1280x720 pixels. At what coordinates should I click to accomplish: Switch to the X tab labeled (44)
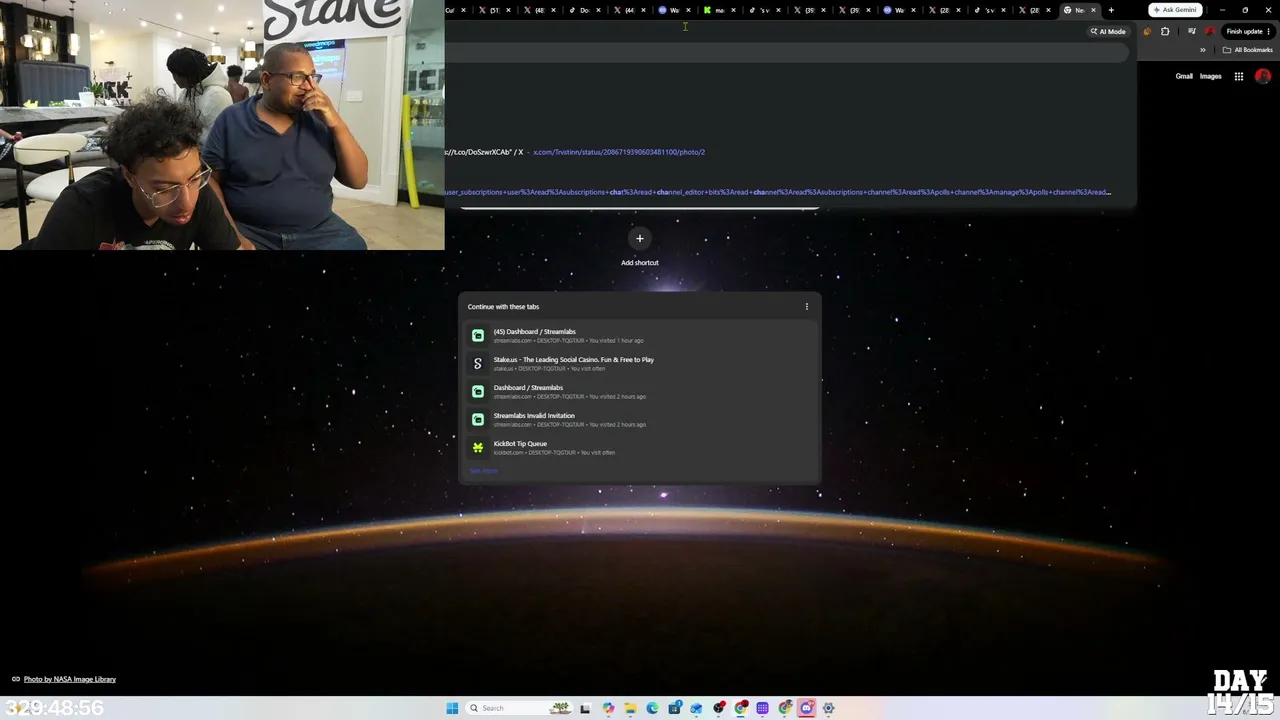(629, 10)
